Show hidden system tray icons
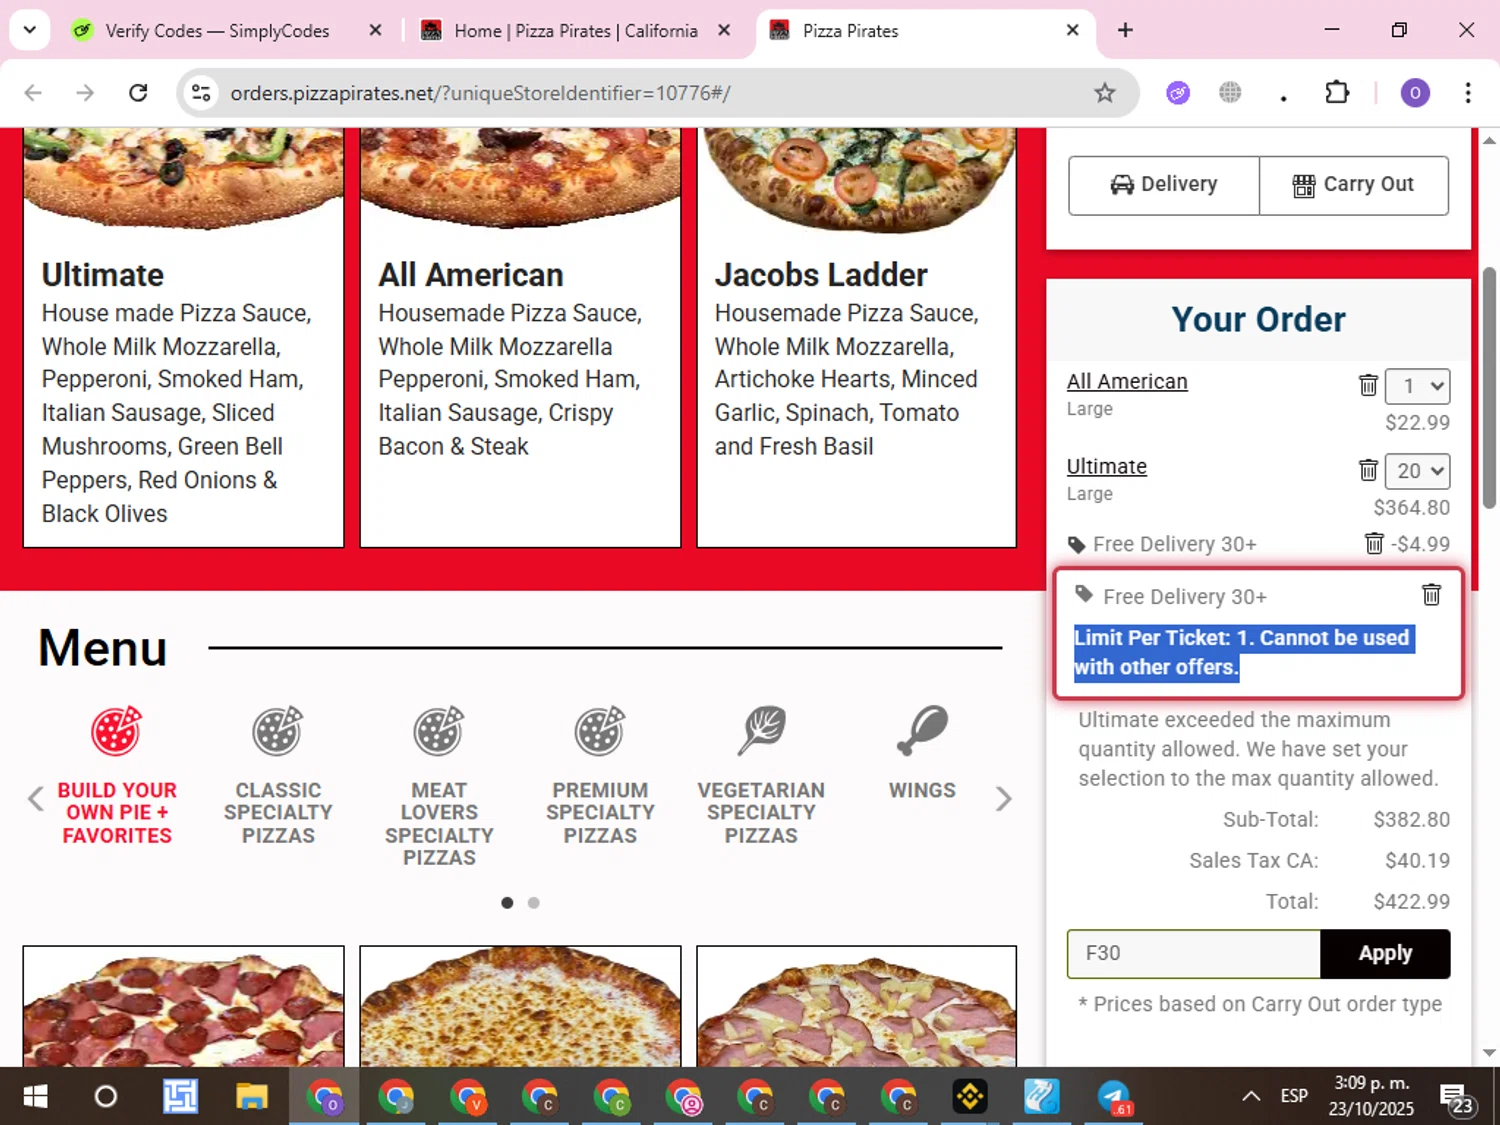This screenshot has width=1500, height=1125. click(x=1250, y=1097)
